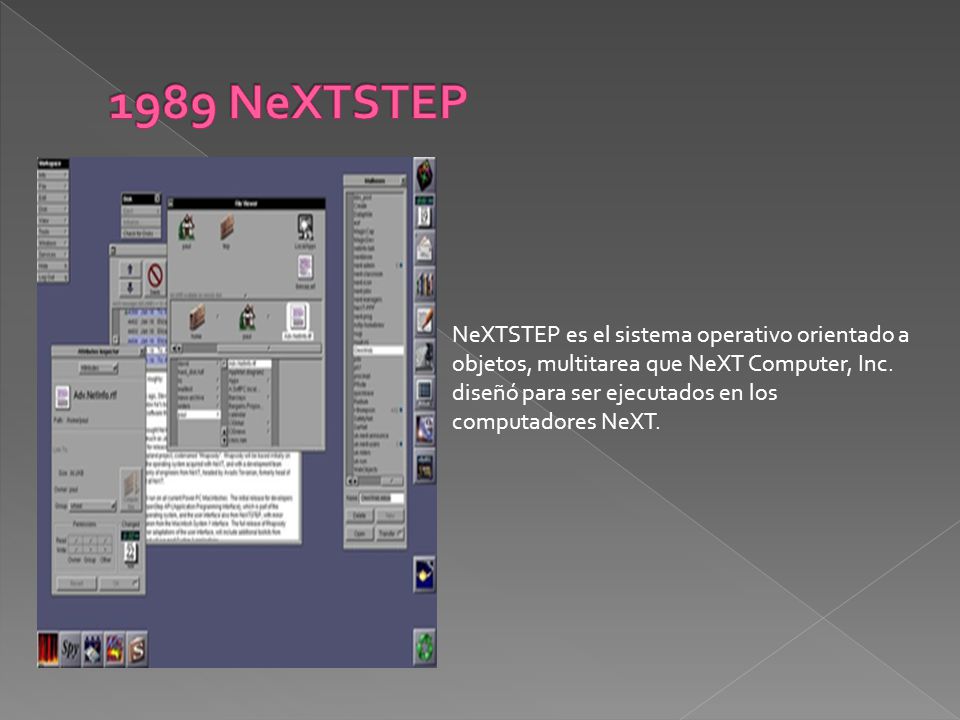This screenshot has height=720, width=960.
Task: Launch Edit from the pencil-and-paper dock icon
Action: coord(425,320)
